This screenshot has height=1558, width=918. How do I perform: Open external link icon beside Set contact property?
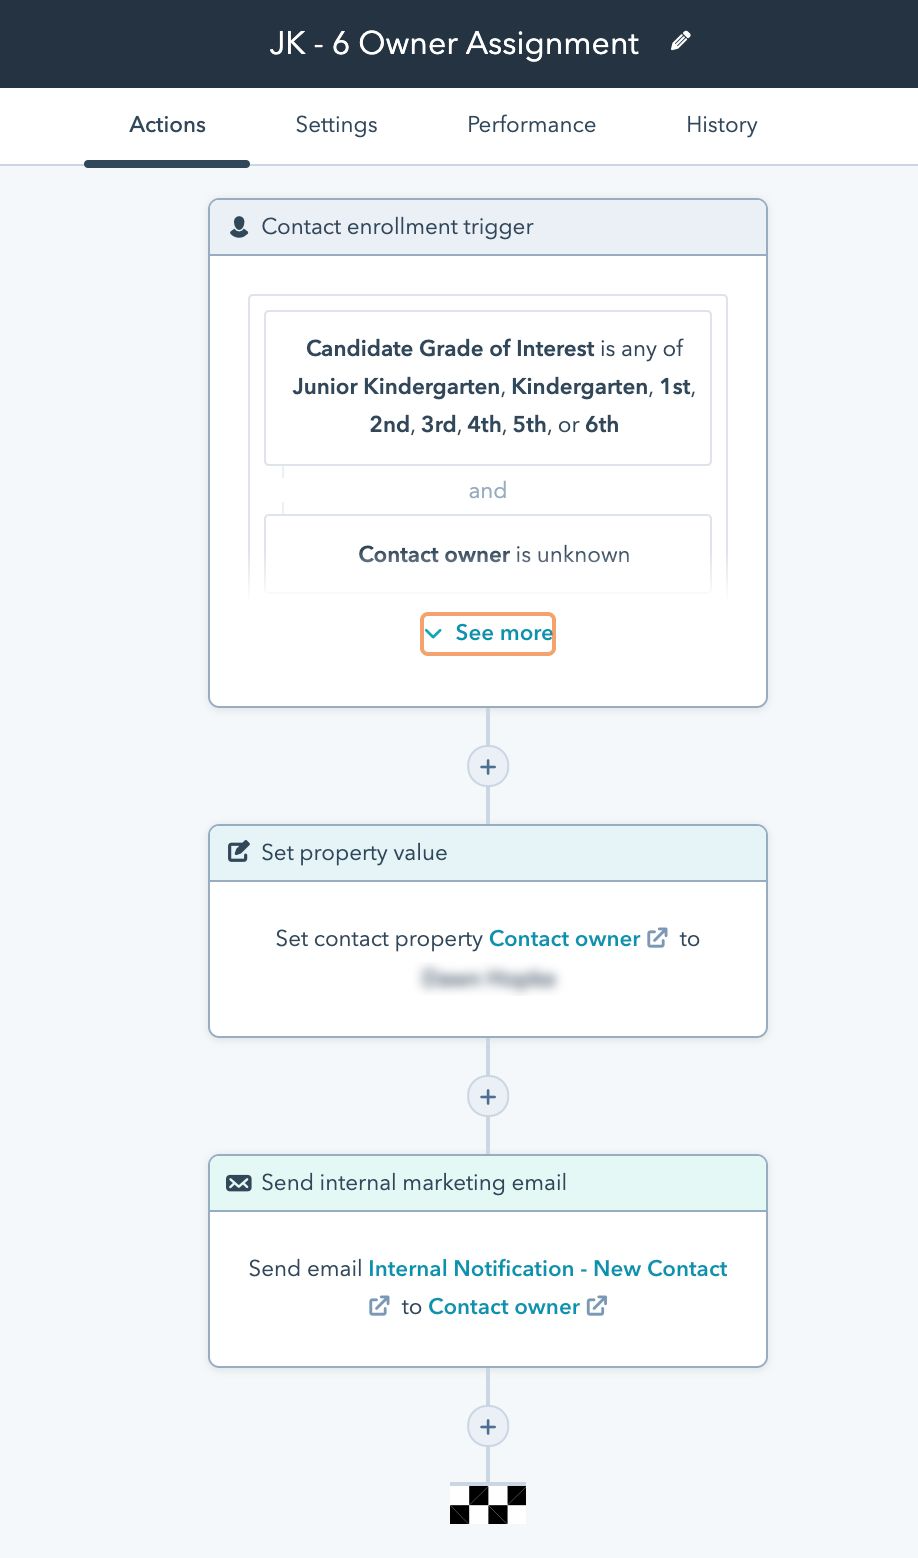point(657,938)
